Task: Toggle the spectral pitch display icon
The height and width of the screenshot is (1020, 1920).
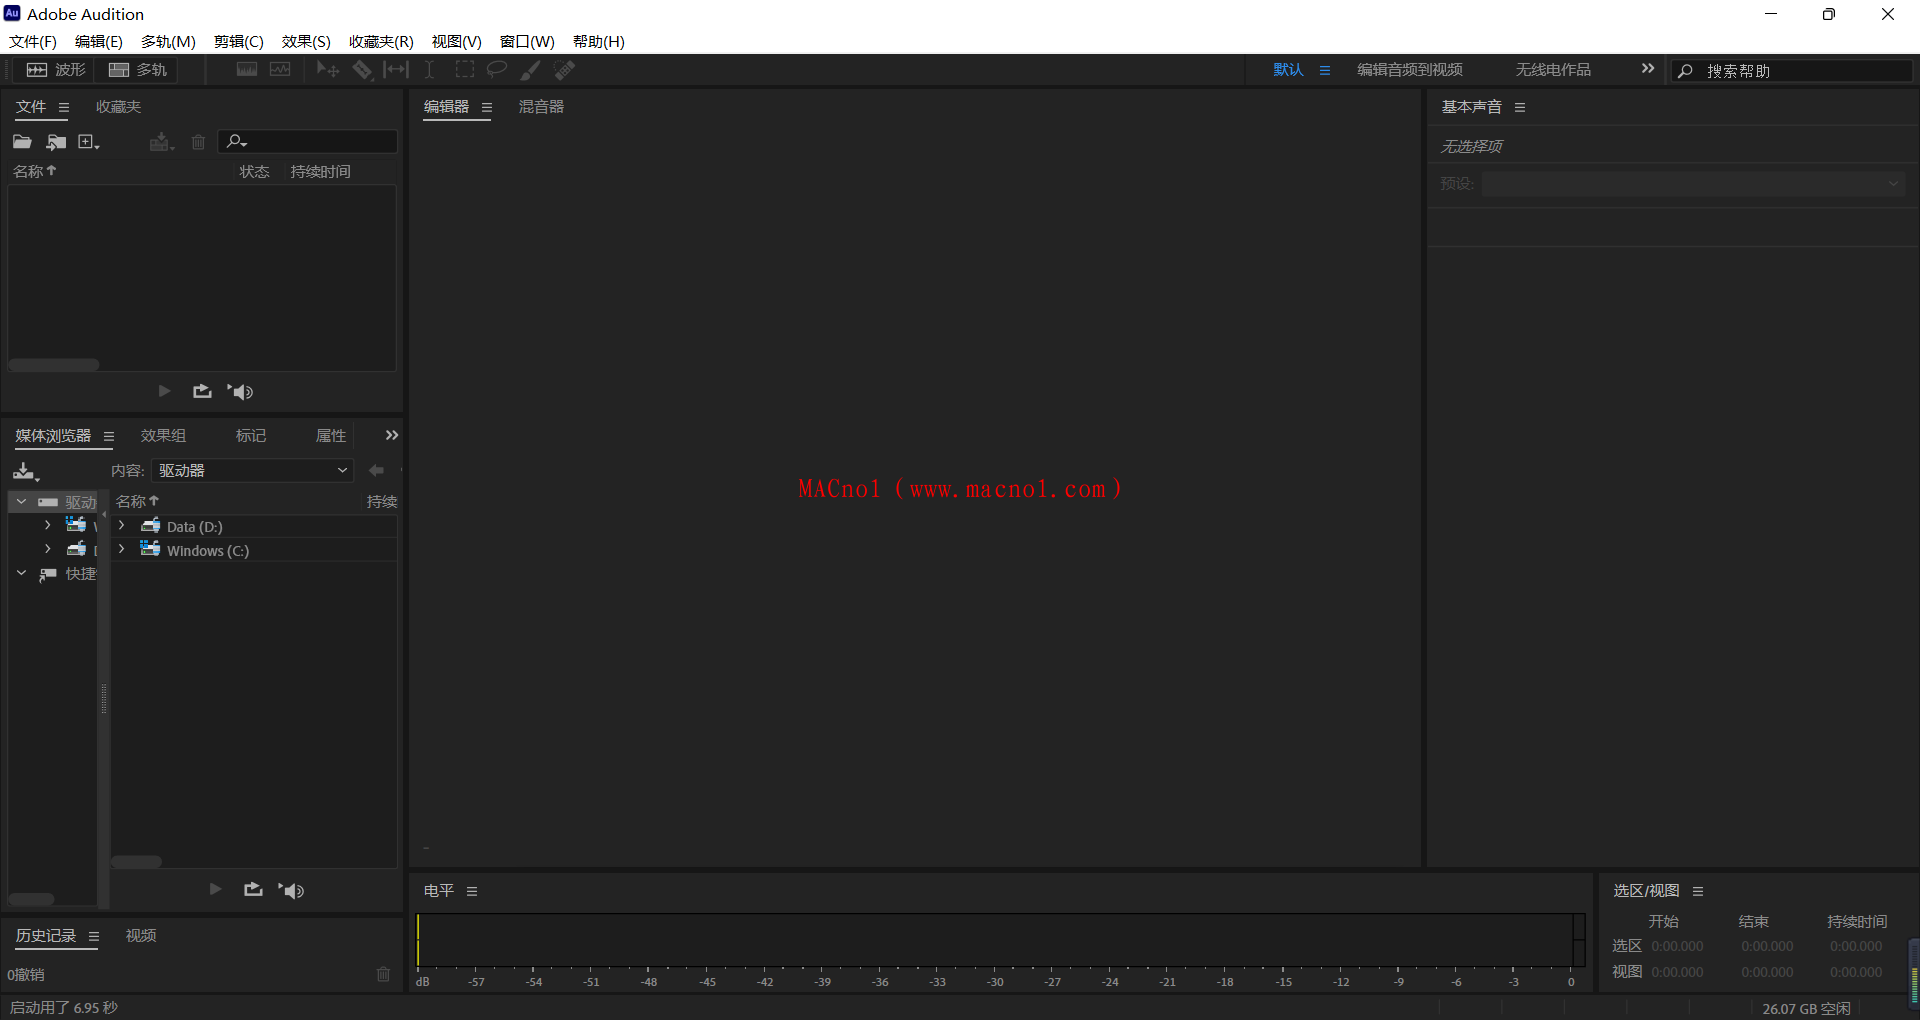Action: point(280,69)
